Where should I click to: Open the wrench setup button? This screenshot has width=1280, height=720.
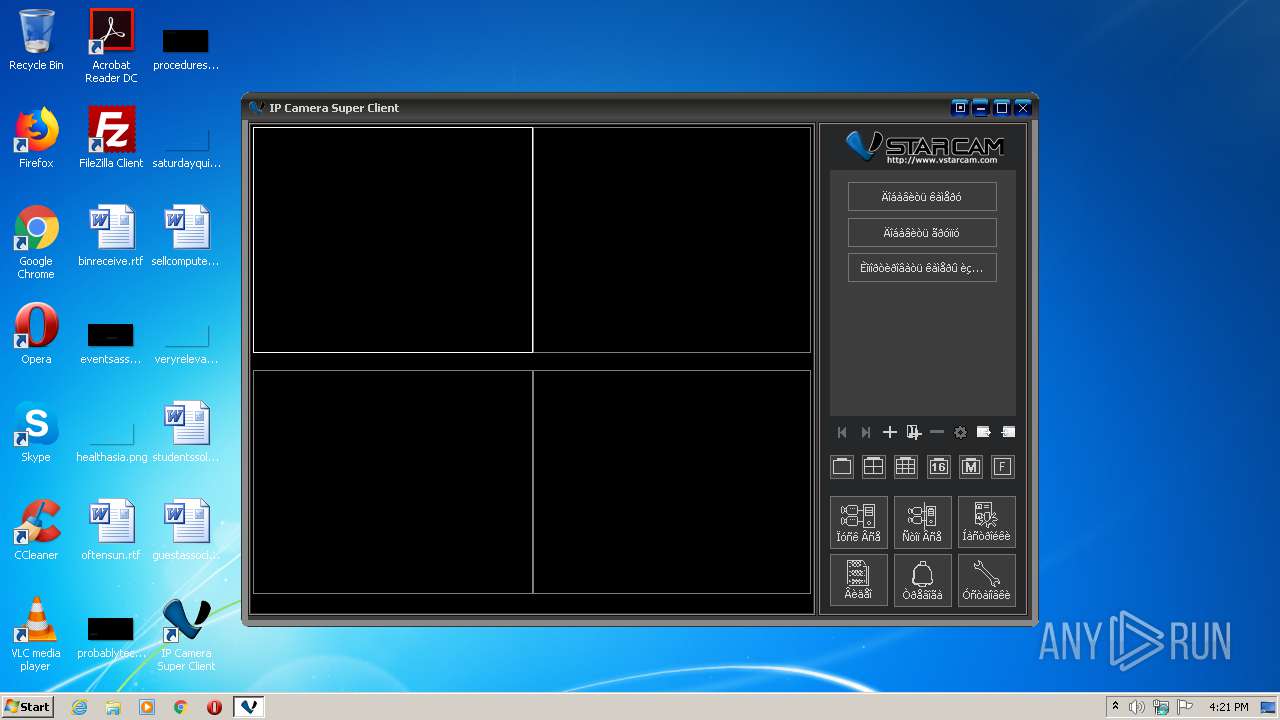[x=986, y=580]
